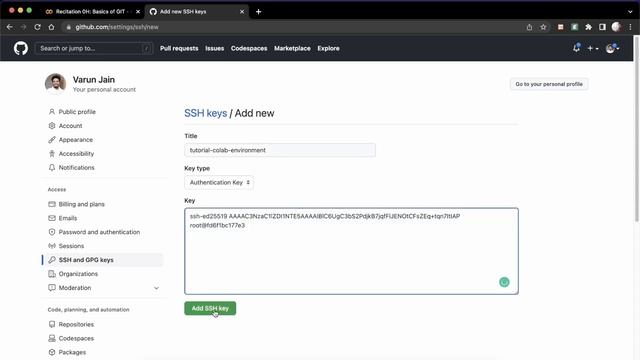Open a new browser tab

(258, 11)
